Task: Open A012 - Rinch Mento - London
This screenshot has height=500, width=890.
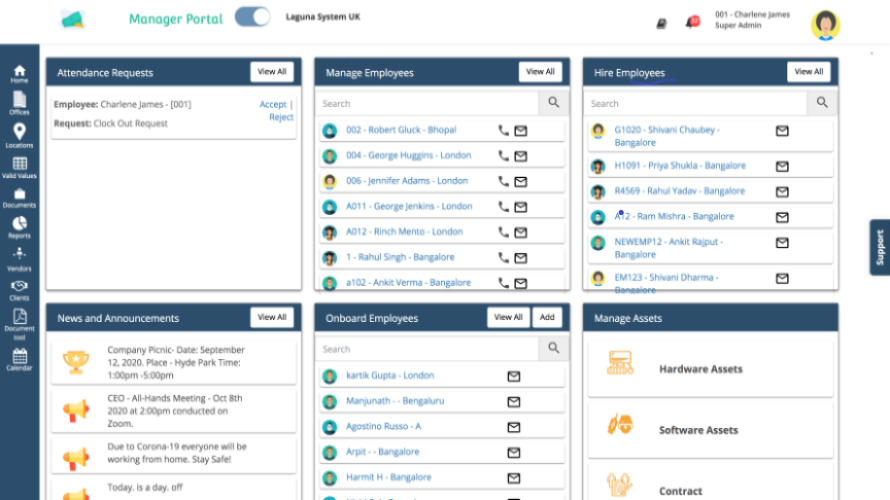Action: 405,232
